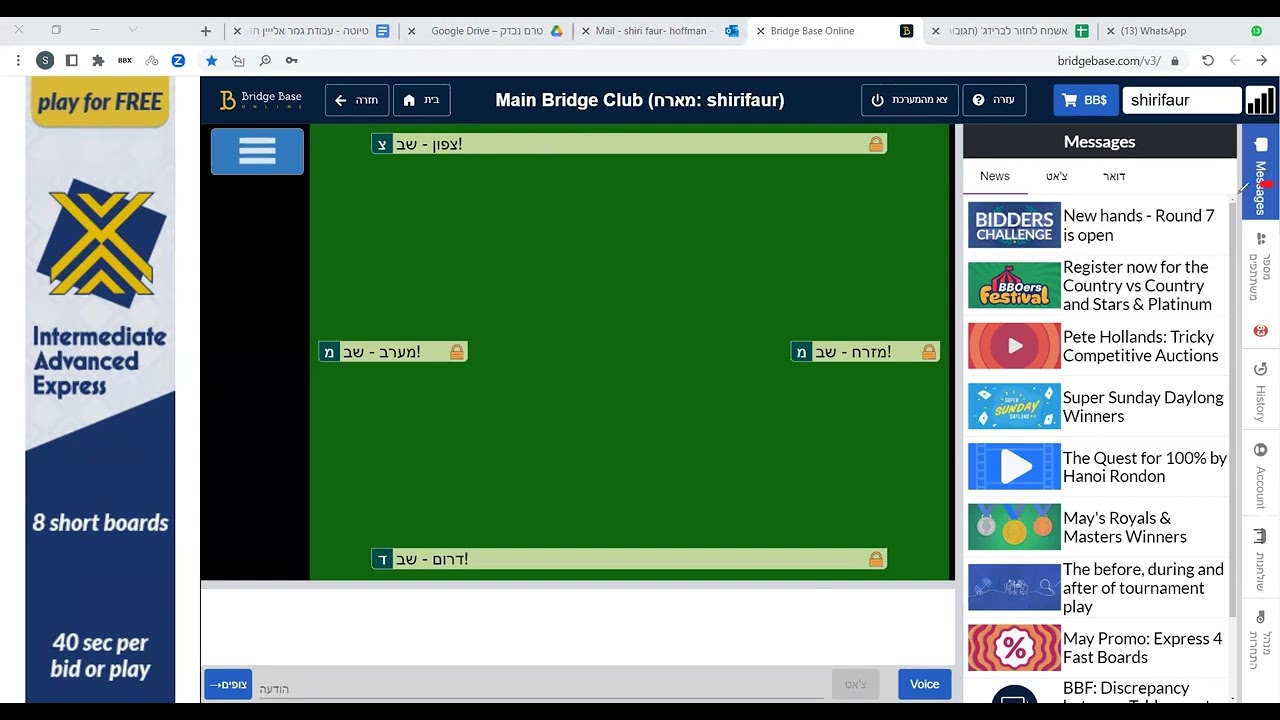Reload the page
This screenshot has width=1280, height=720.
point(1208,61)
